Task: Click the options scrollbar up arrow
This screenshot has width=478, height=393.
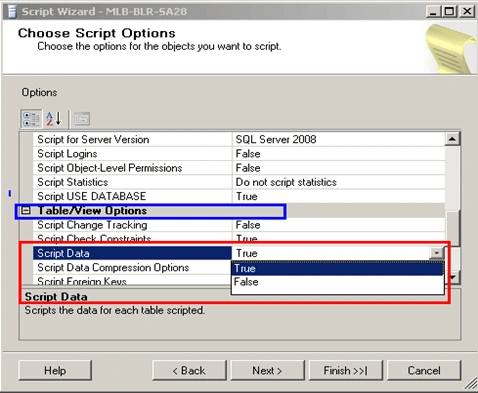Action: [x=452, y=139]
